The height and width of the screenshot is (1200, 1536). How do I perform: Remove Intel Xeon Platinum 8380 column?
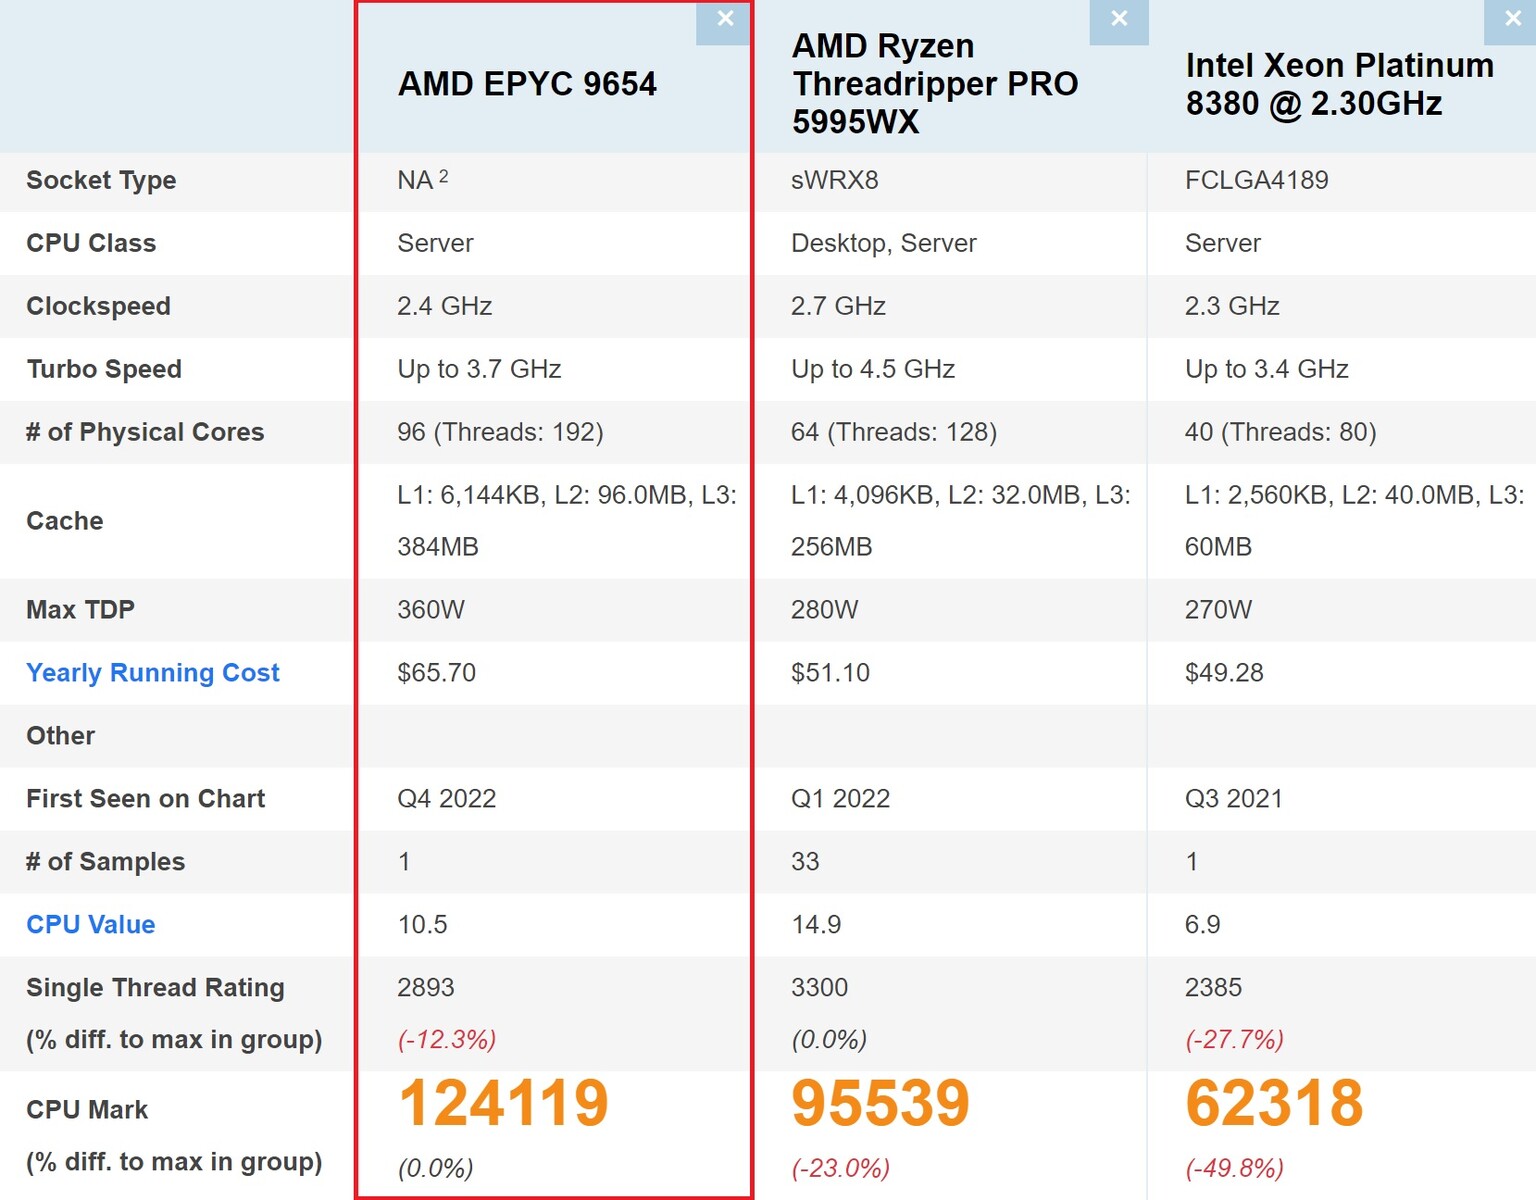[x=1511, y=20]
